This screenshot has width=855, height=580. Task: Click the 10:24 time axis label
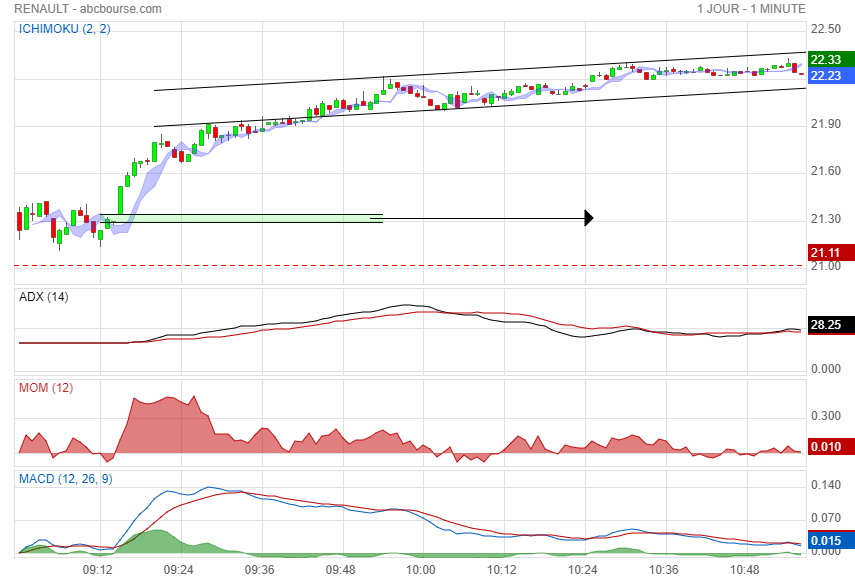582,570
